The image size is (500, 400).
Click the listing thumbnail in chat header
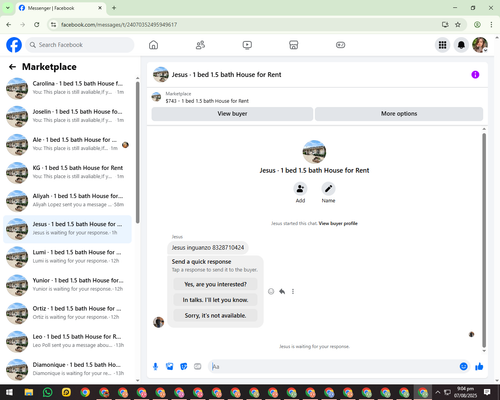click(x=161, y=75)
